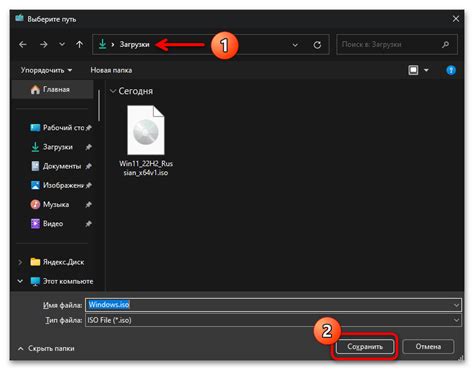This screenshot has height=370, width=474.
Task: Click pin icon next to Видео
Action: click(88, 224)
